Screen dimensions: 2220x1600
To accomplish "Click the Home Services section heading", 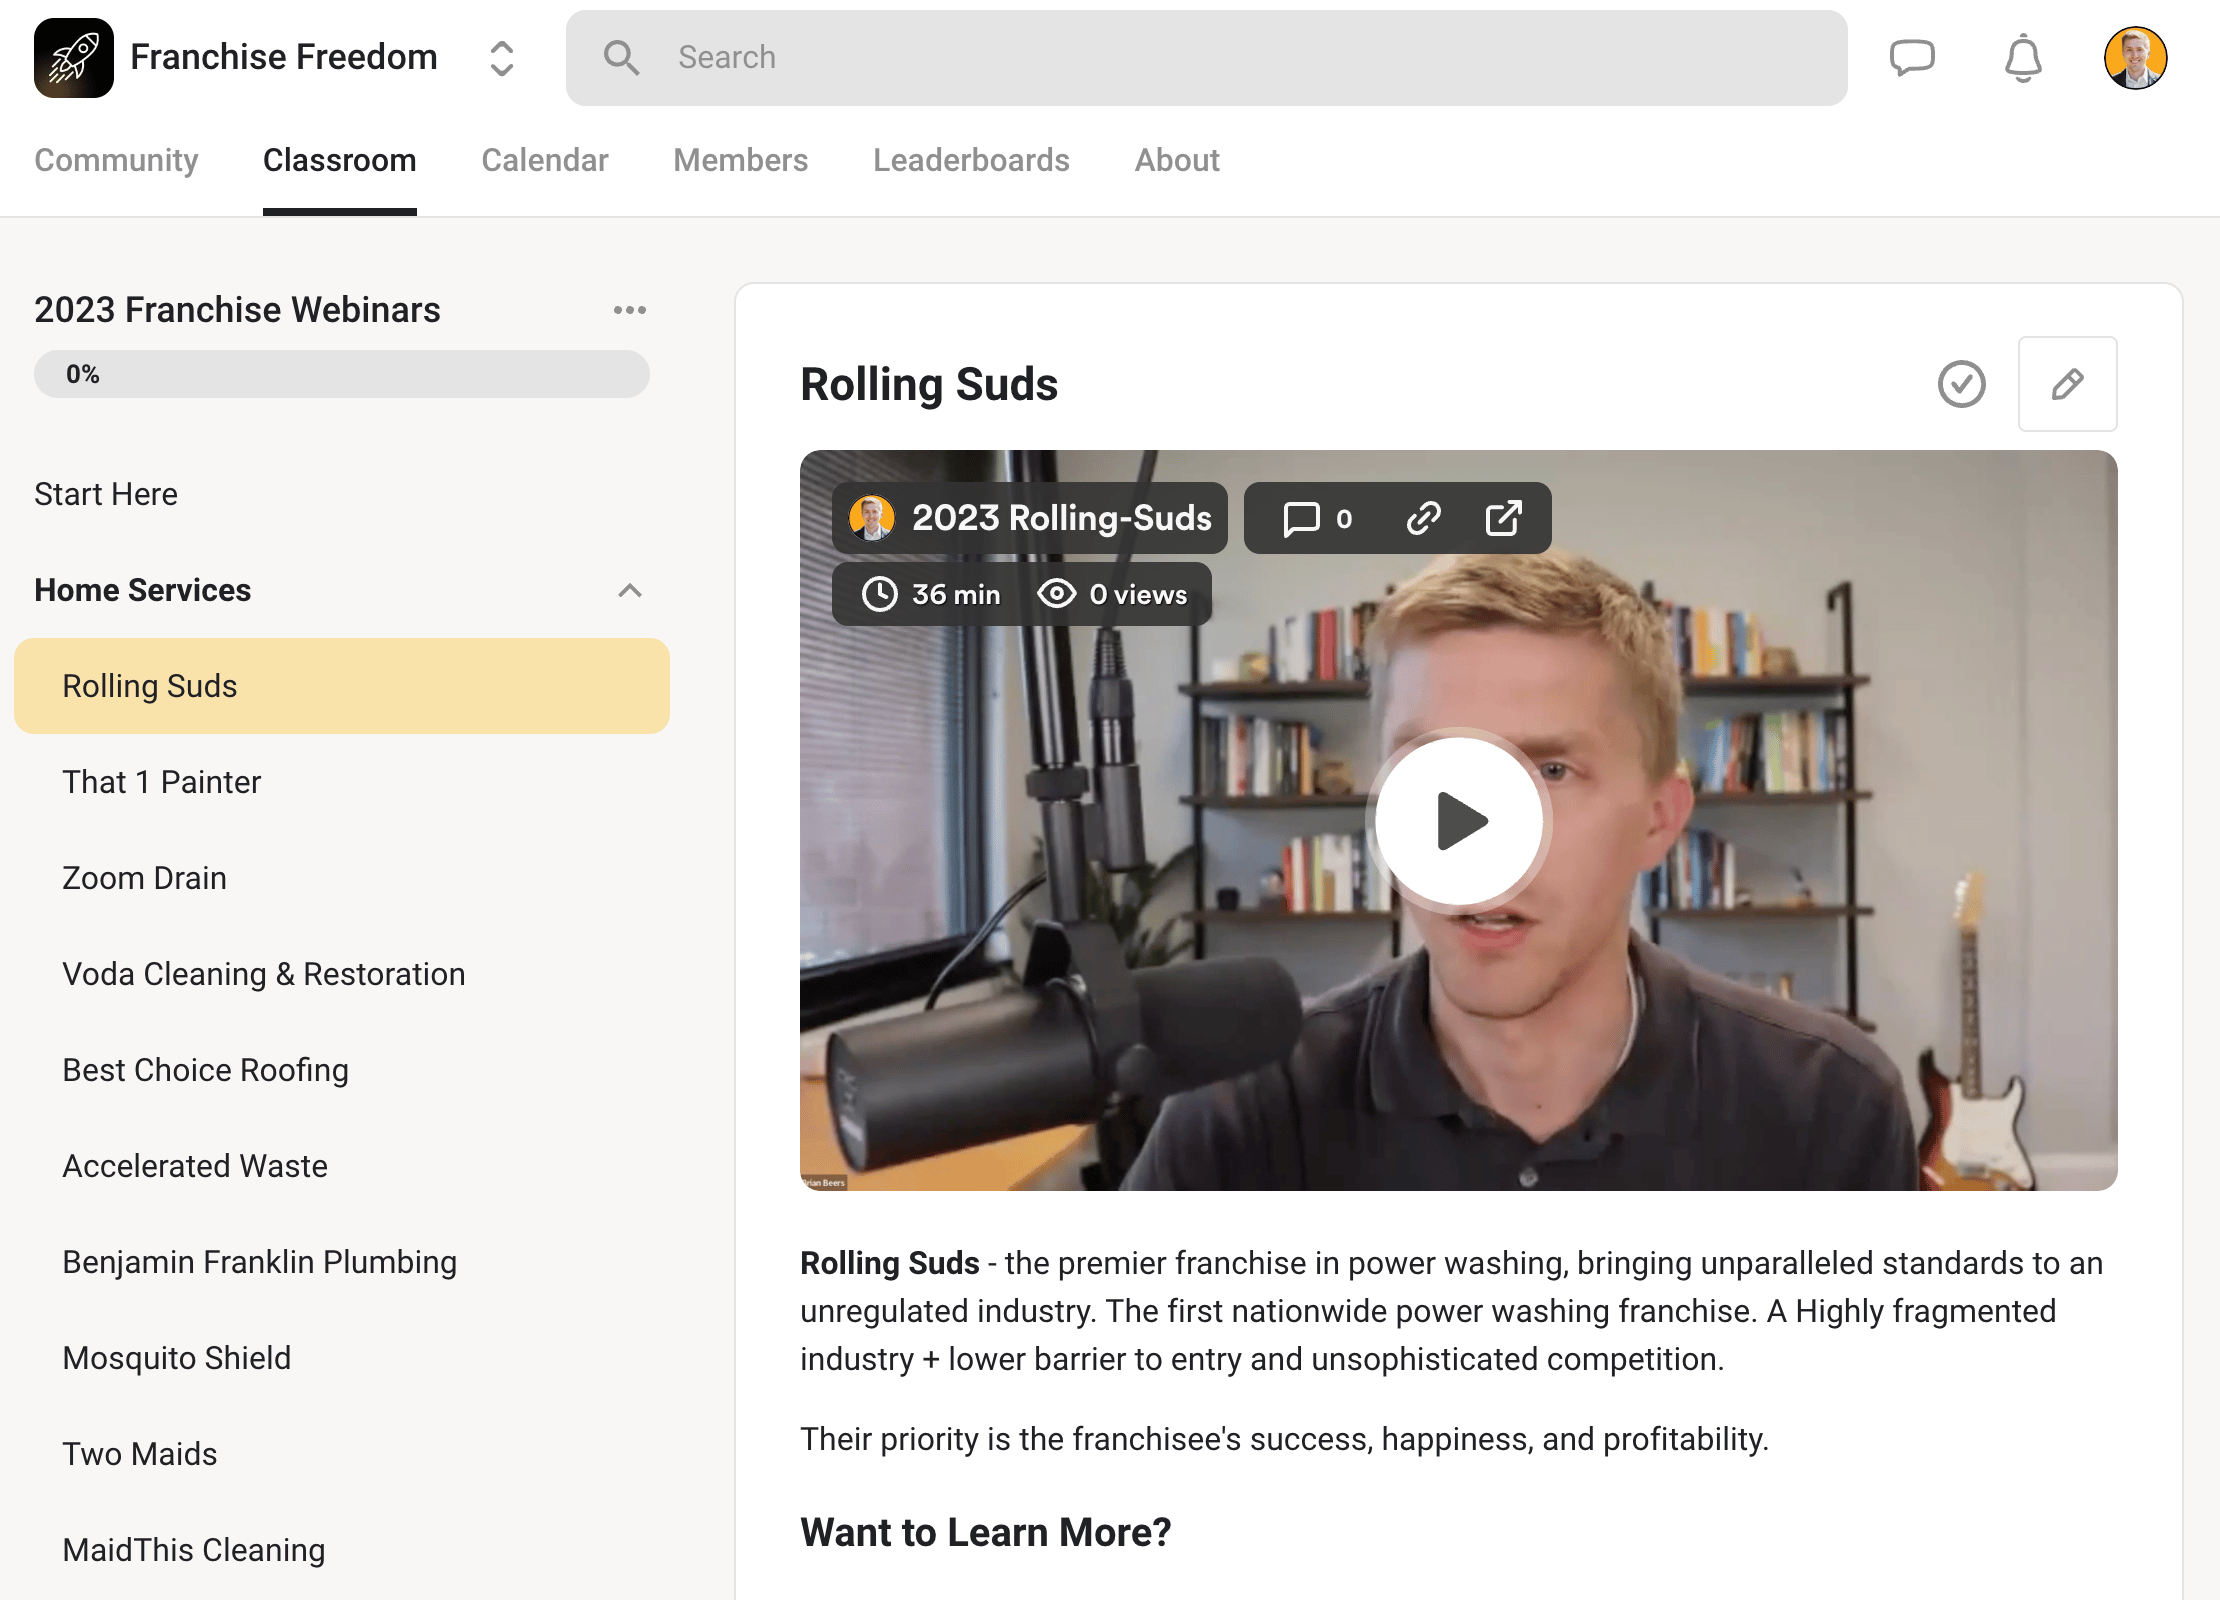I will [x=143, y=590].
